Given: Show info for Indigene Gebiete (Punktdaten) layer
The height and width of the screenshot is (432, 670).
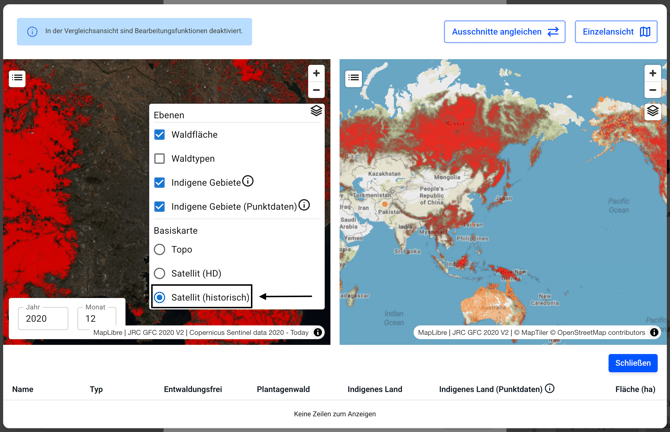Looking at the screenshot, I should click(x=304, y=205).
